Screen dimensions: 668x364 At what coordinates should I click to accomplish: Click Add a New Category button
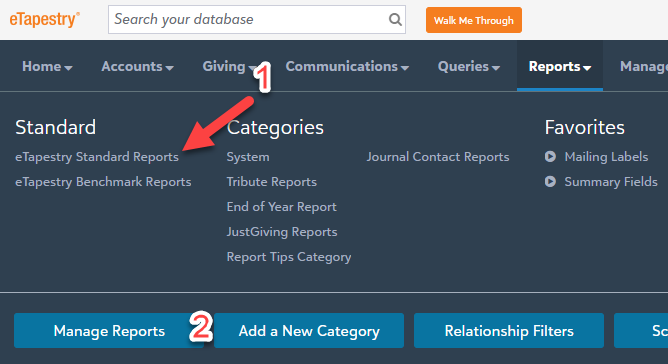(309, 331)
